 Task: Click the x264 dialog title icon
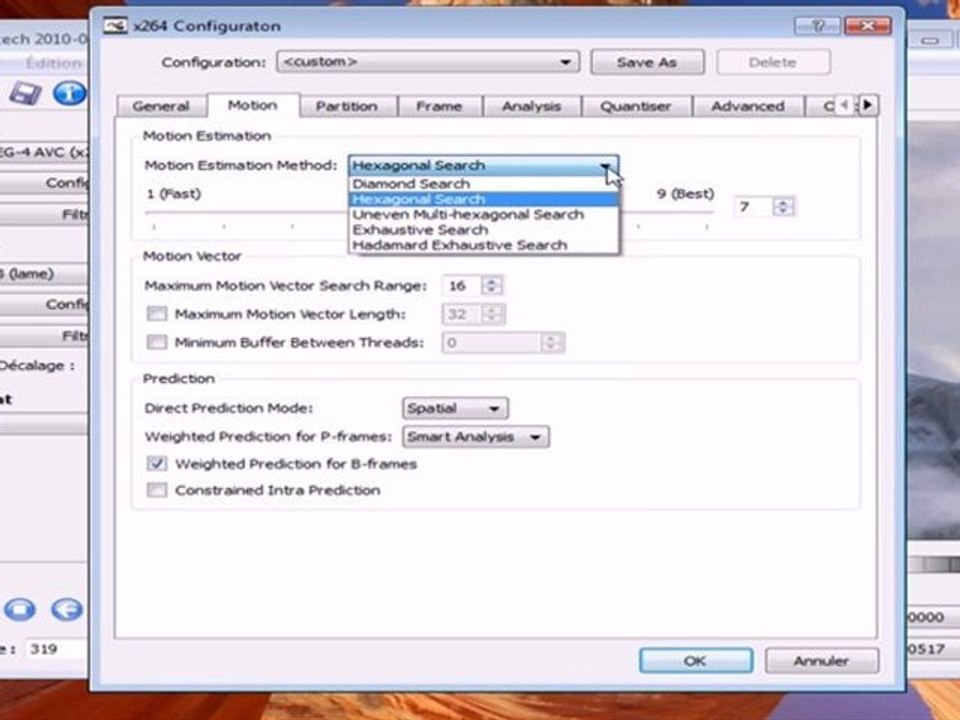coord(115,26)
